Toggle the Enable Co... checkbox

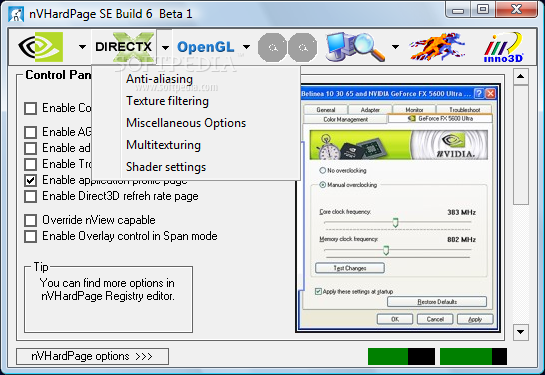(x=31, y=108)
